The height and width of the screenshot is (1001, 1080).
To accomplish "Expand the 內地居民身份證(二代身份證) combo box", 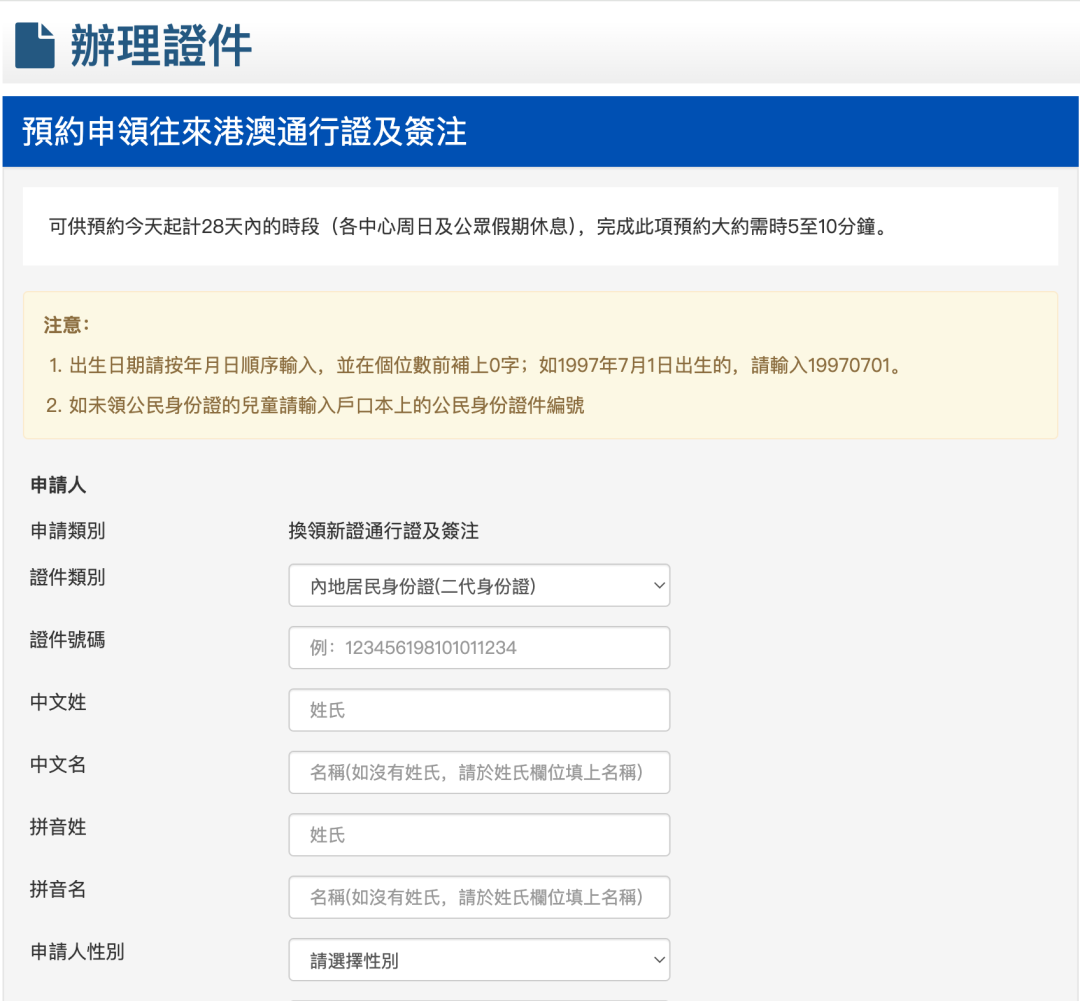I will 478,585.
